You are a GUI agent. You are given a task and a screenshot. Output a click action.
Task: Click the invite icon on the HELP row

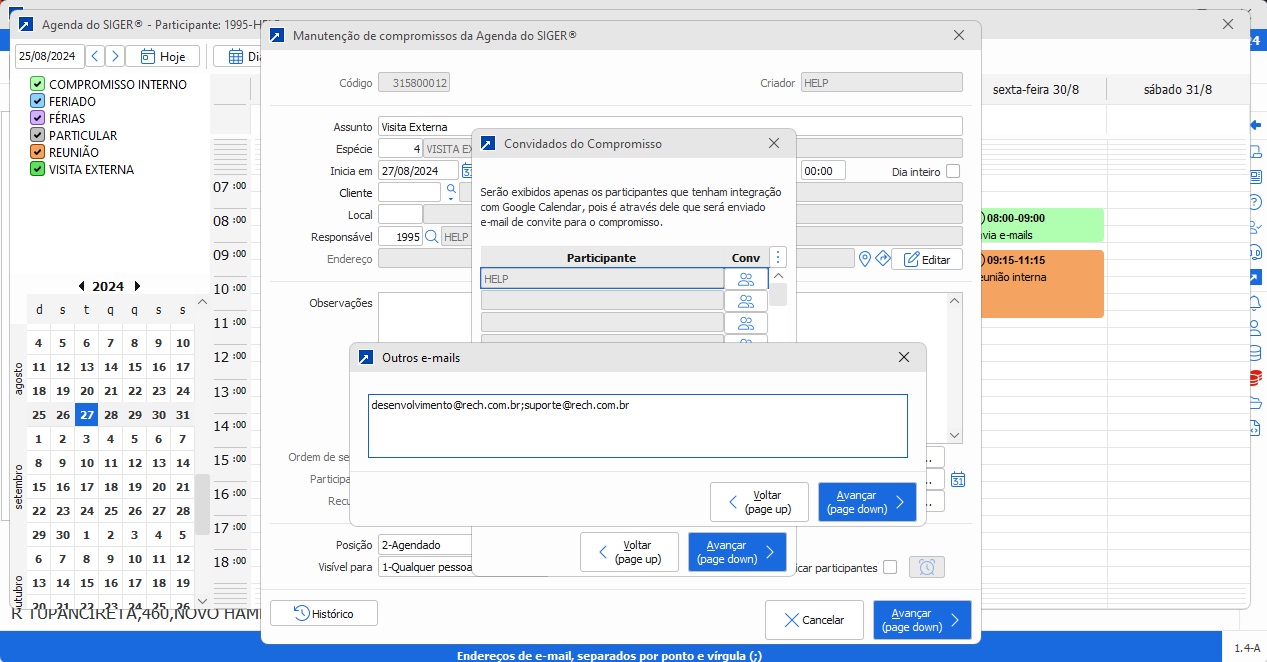coord(746,279)
